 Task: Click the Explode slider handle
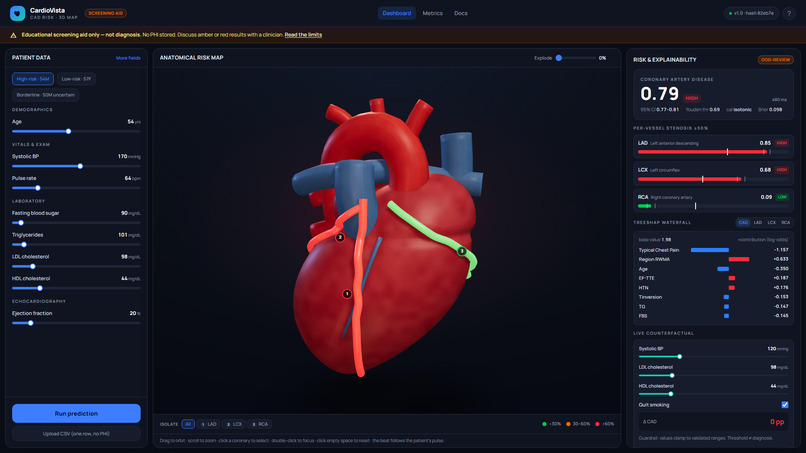click(x=559, y=58)
